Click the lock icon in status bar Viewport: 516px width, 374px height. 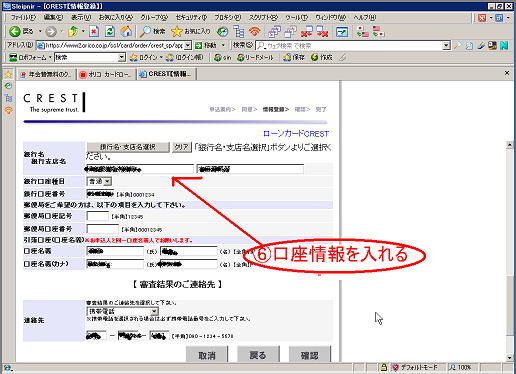[384, 367]
